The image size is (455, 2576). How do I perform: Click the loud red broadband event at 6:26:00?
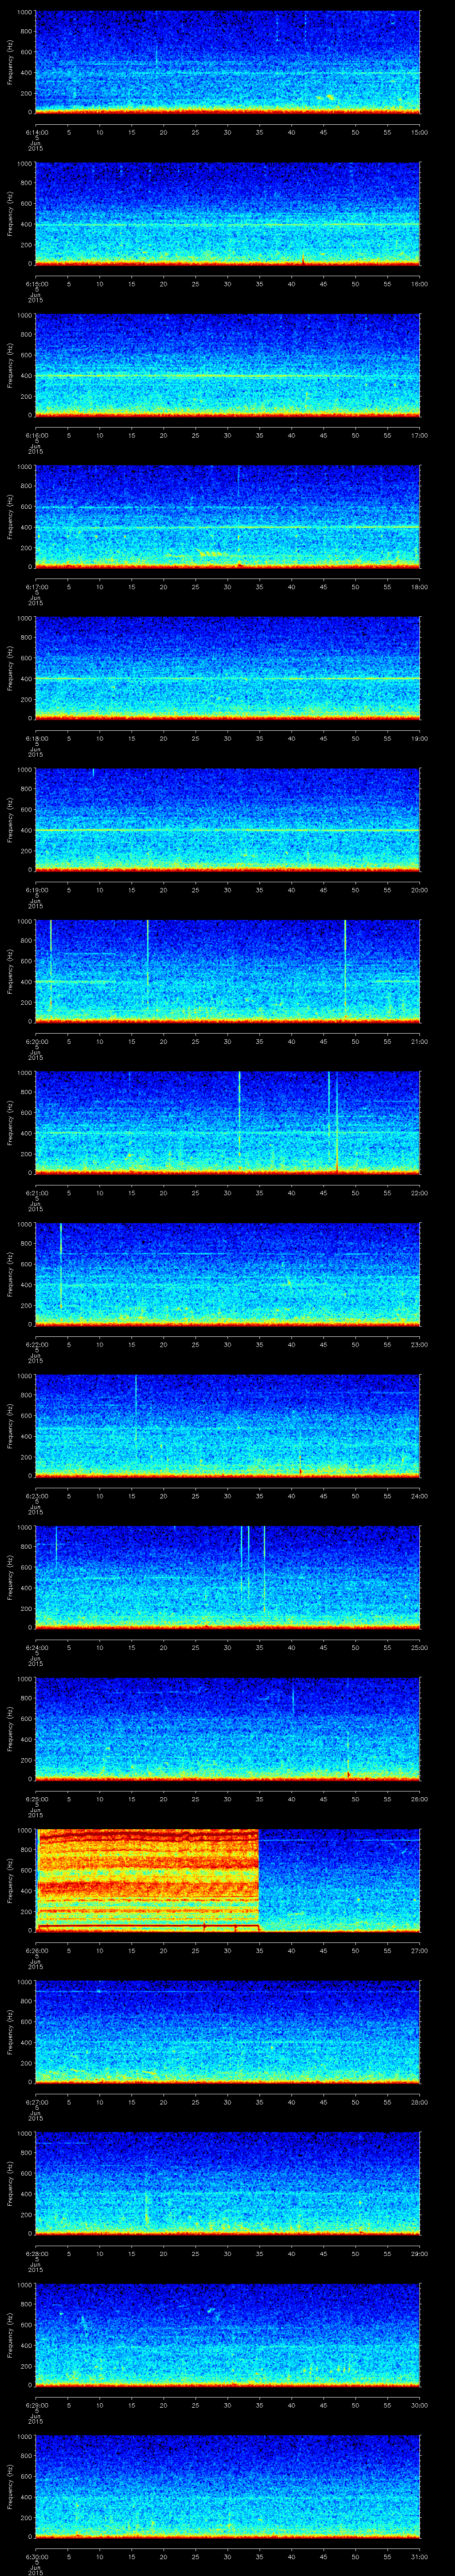tap(148, 1881)
